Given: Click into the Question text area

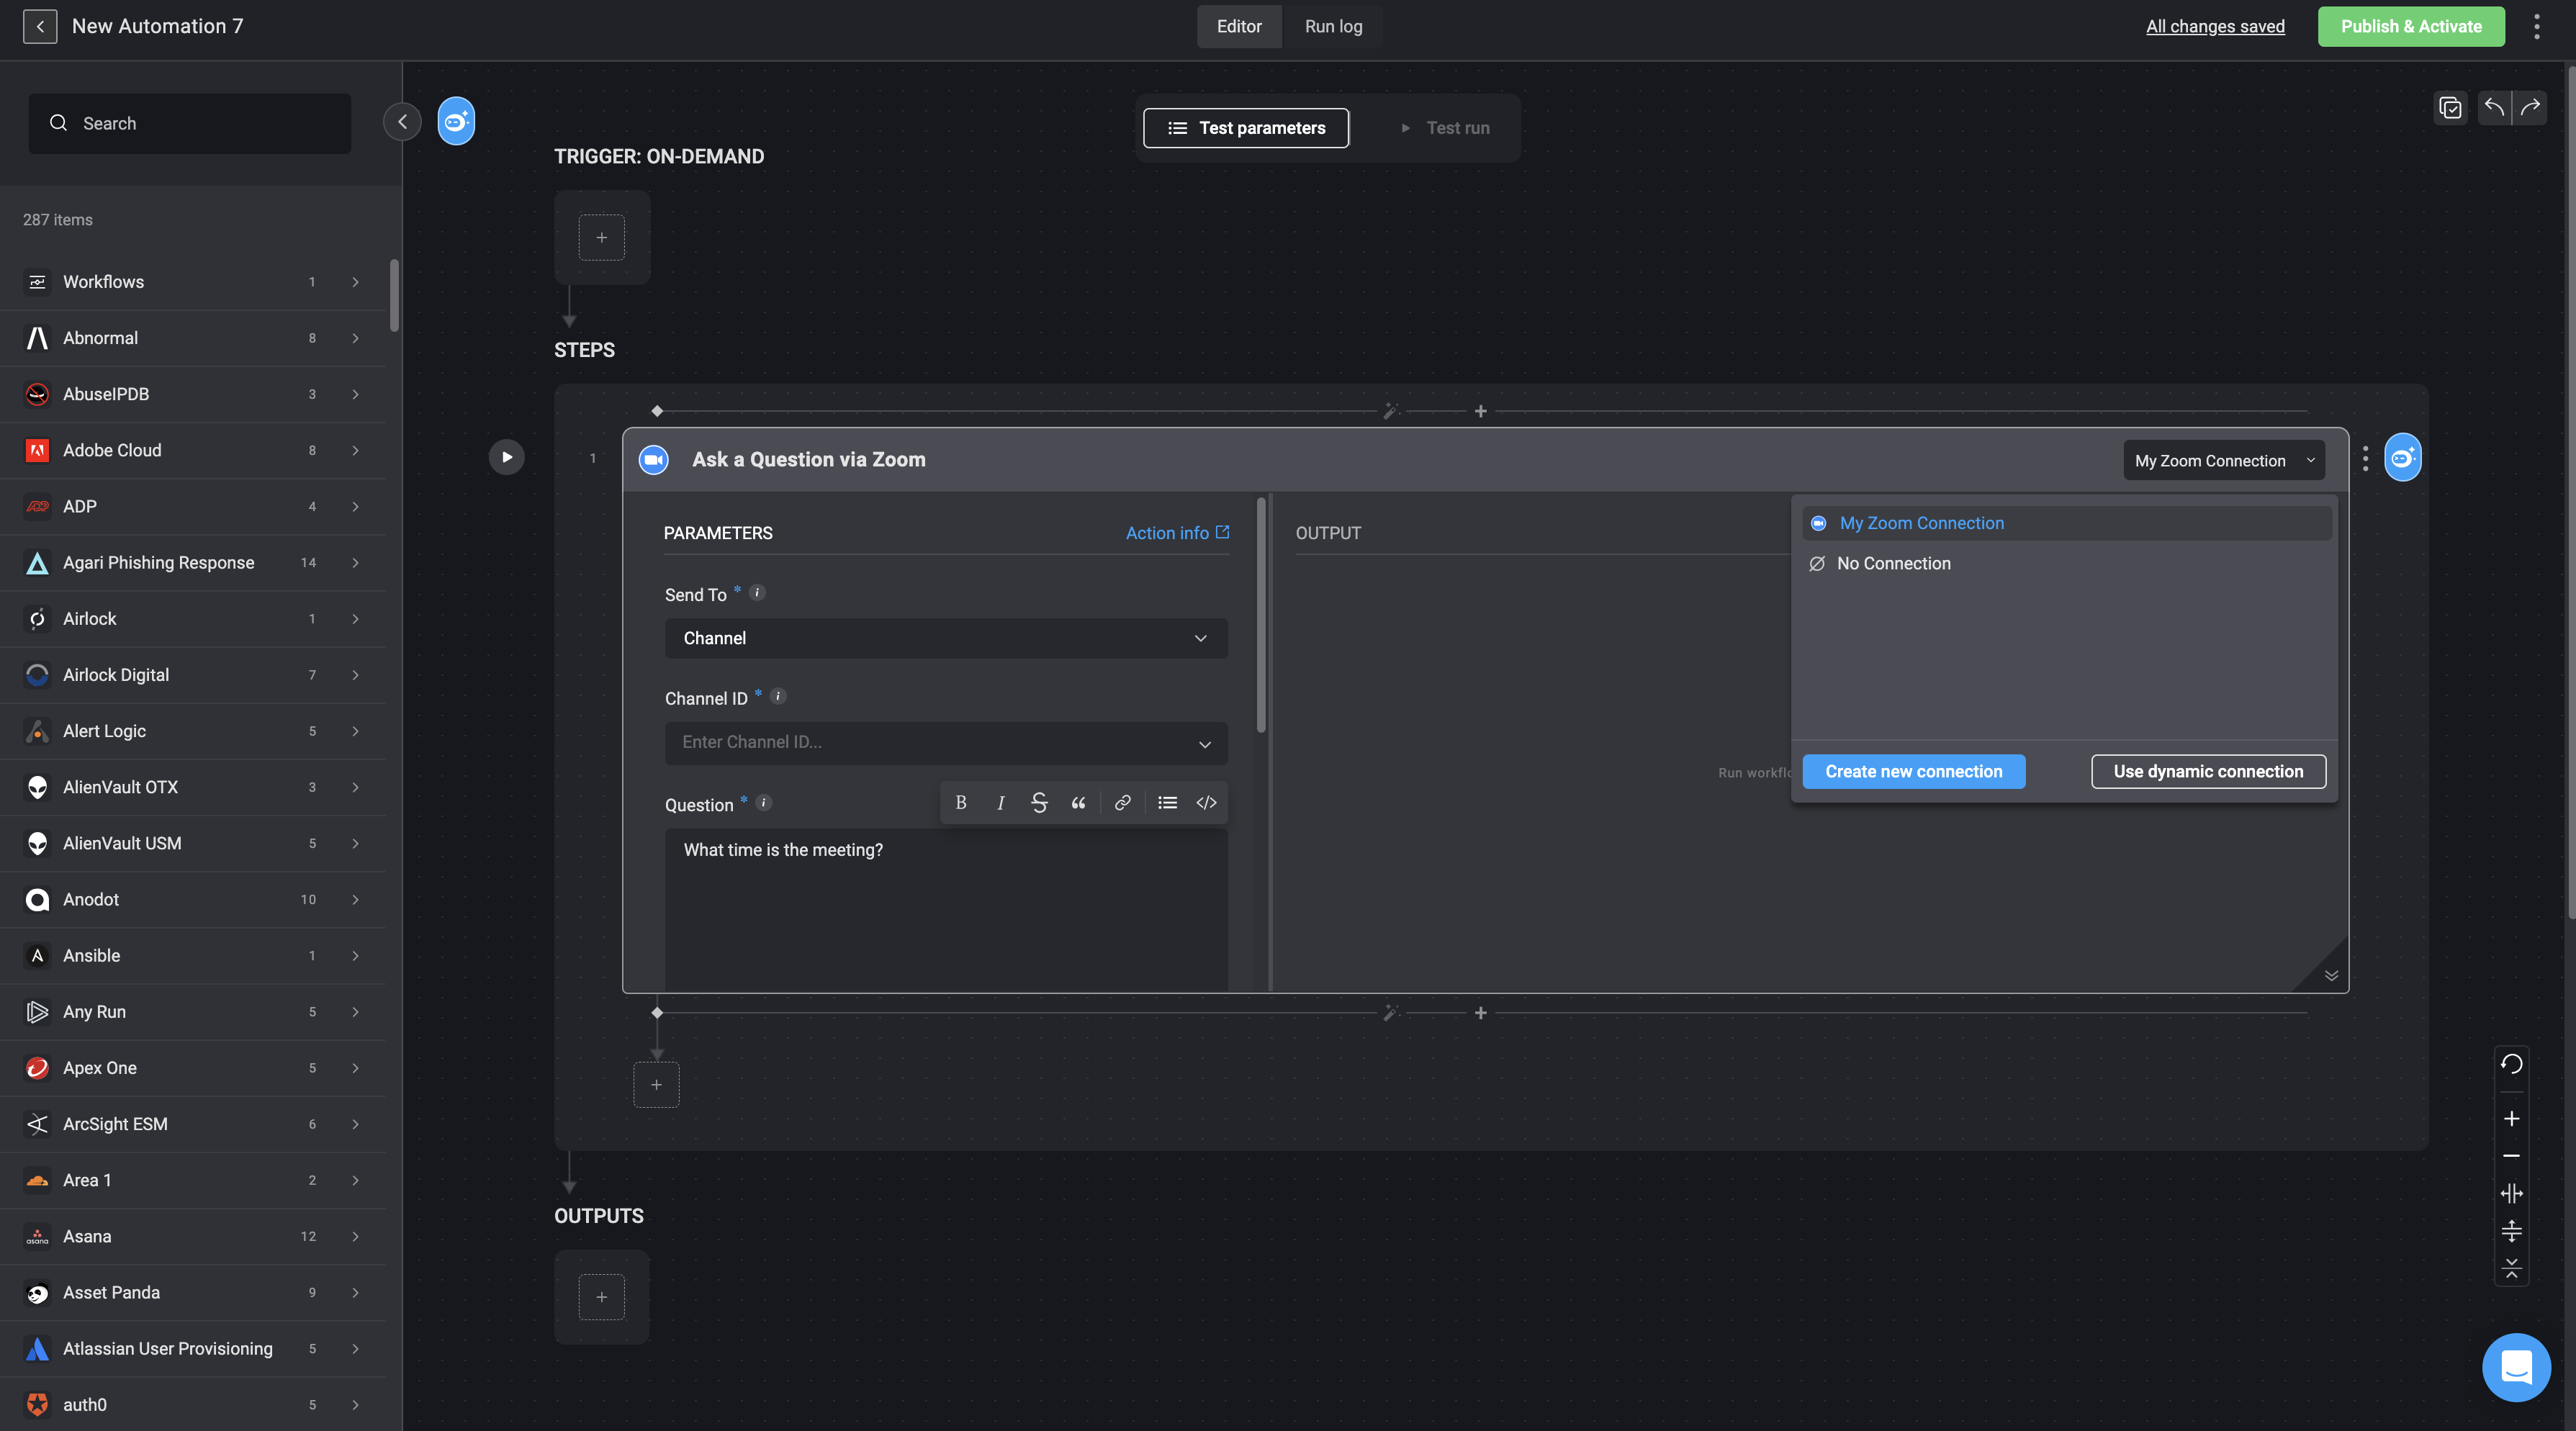Looking at the screenshot, I should (946, 910).
